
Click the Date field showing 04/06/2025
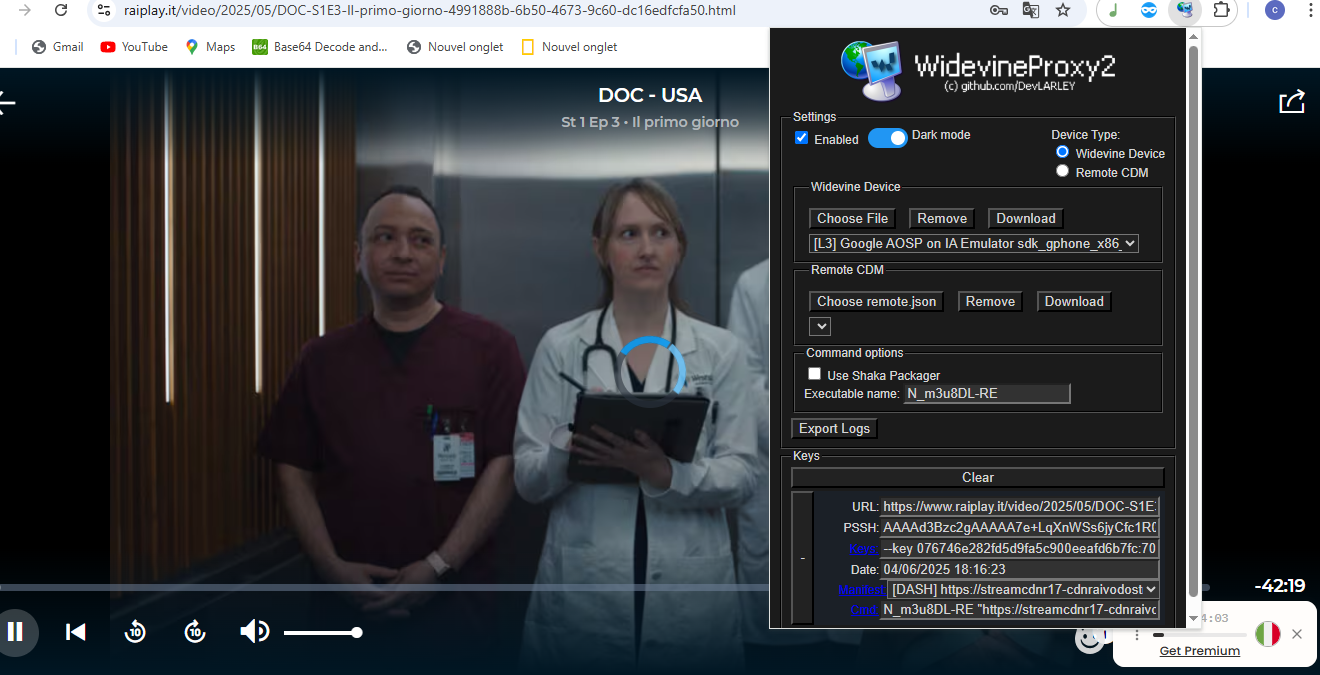(1020, 569)
